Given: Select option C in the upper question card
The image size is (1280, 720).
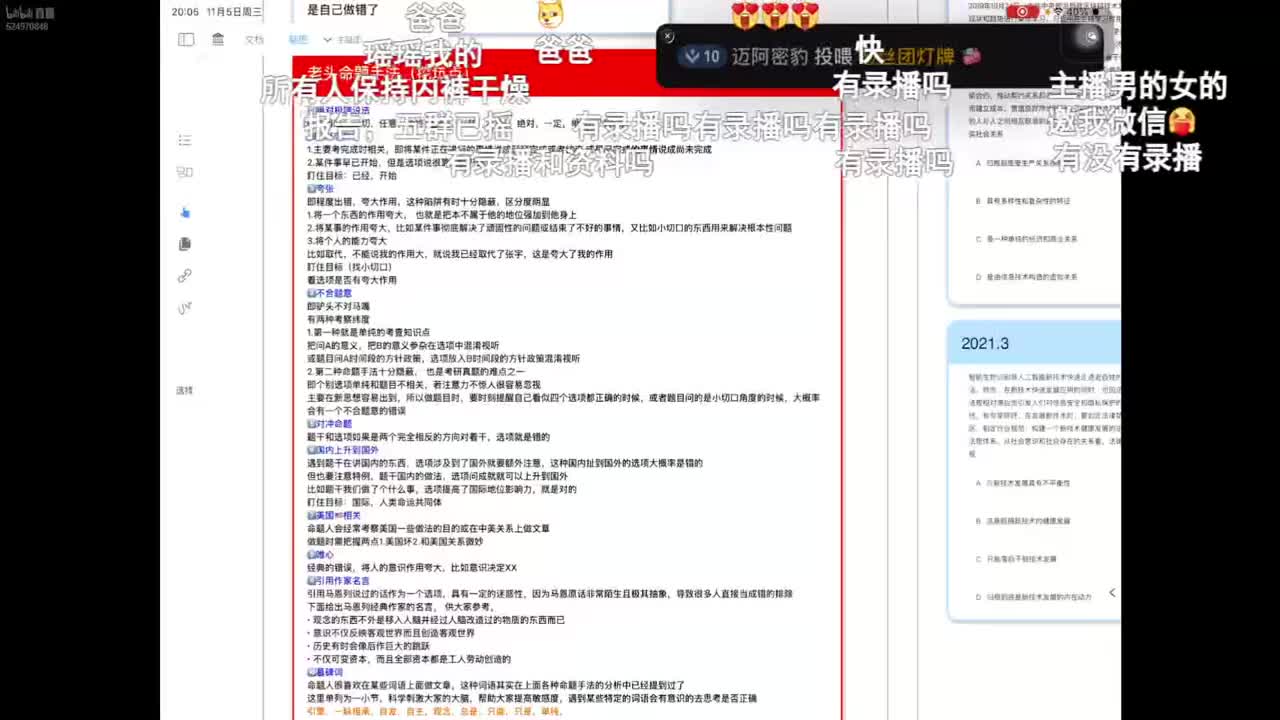Looking at the screenshot, I should coord(1025,239).
